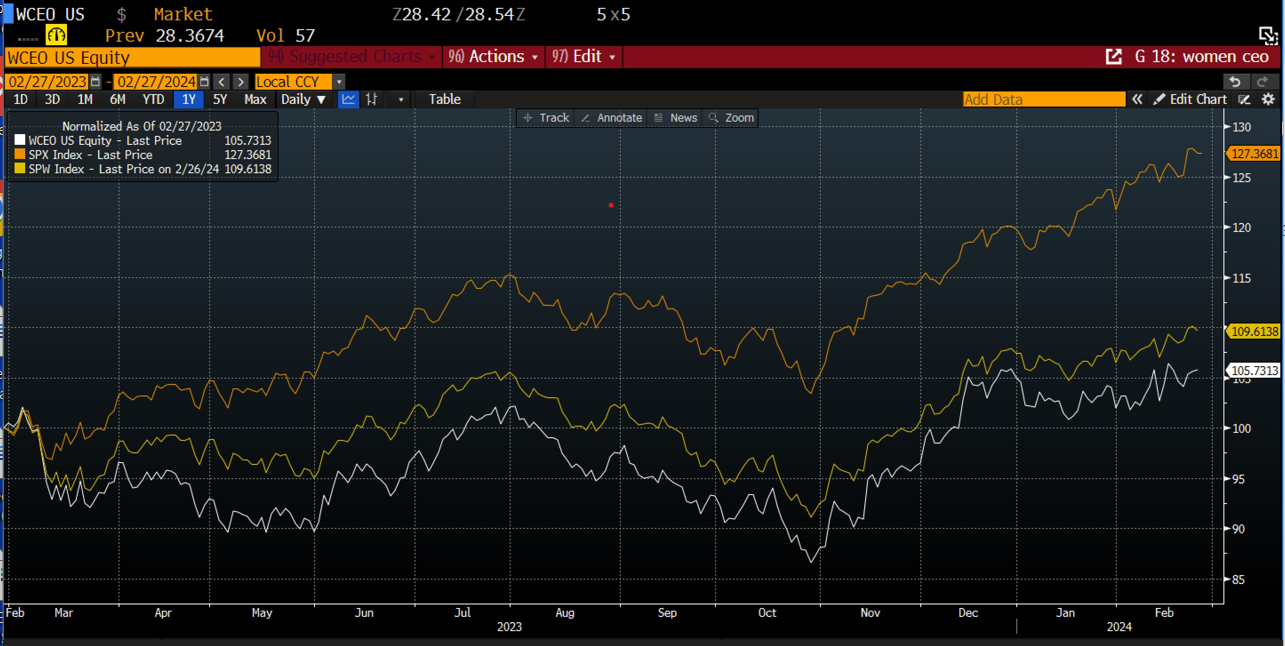The height and width of the screenshot is (646, 1285).
Task: Open the start date calendar picker
Action: [96, 81]
